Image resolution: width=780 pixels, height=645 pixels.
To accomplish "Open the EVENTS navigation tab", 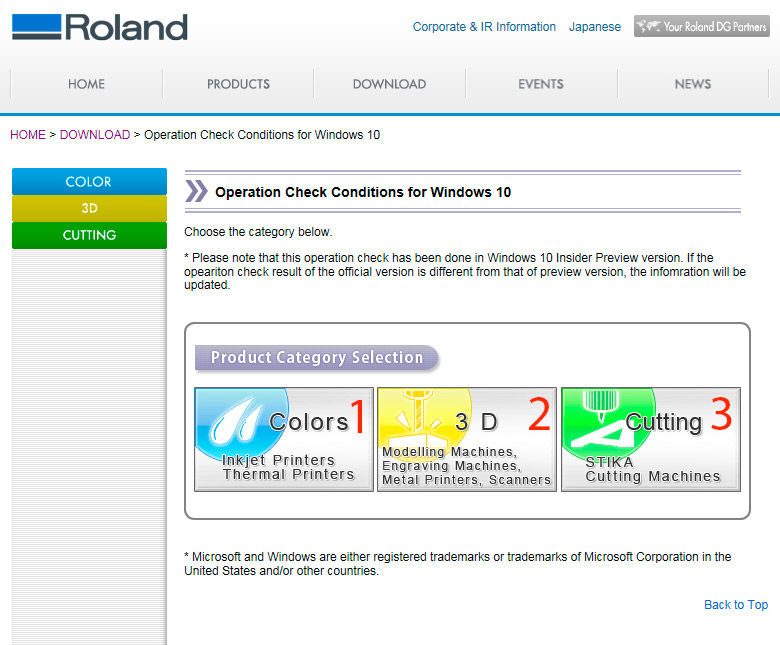I will [541, 84].
